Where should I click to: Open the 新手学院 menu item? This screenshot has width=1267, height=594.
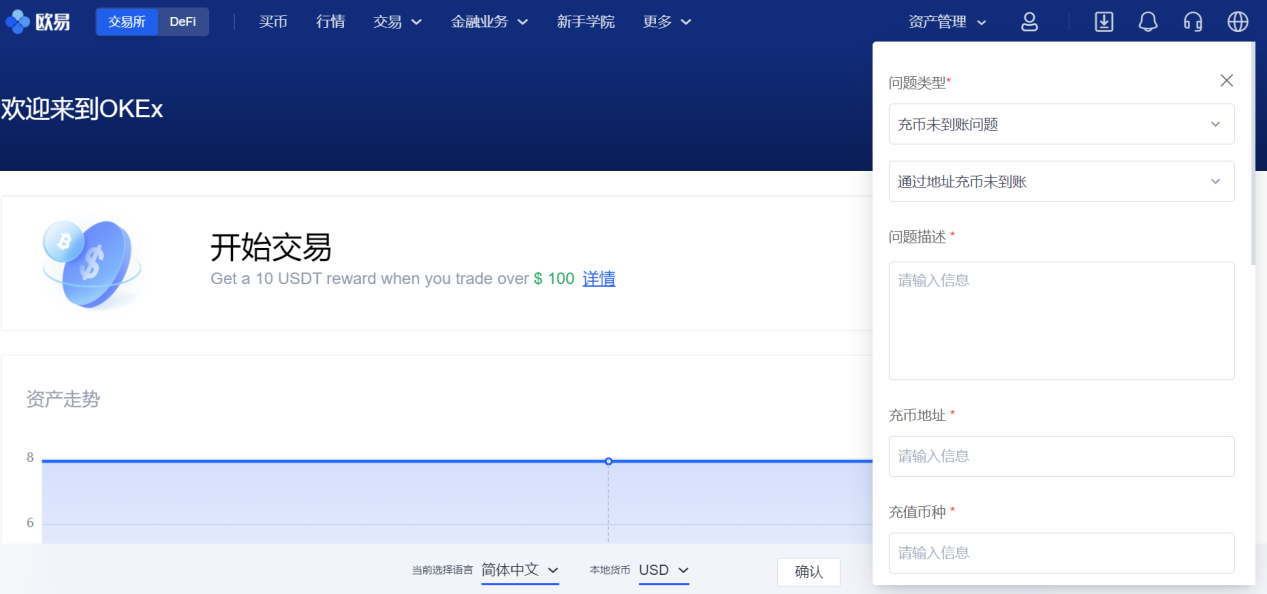tap(586, 22)
